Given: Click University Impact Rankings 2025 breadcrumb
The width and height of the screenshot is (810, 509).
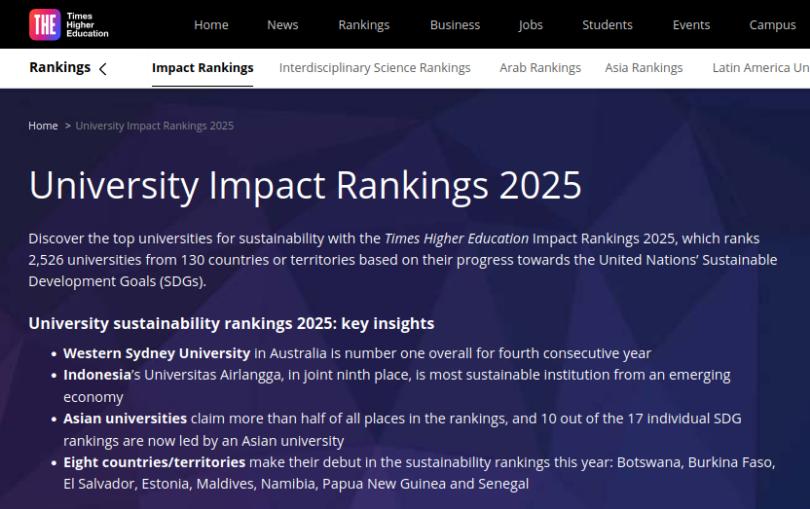Looking at the screenshot, I should [x=154, y=126].
